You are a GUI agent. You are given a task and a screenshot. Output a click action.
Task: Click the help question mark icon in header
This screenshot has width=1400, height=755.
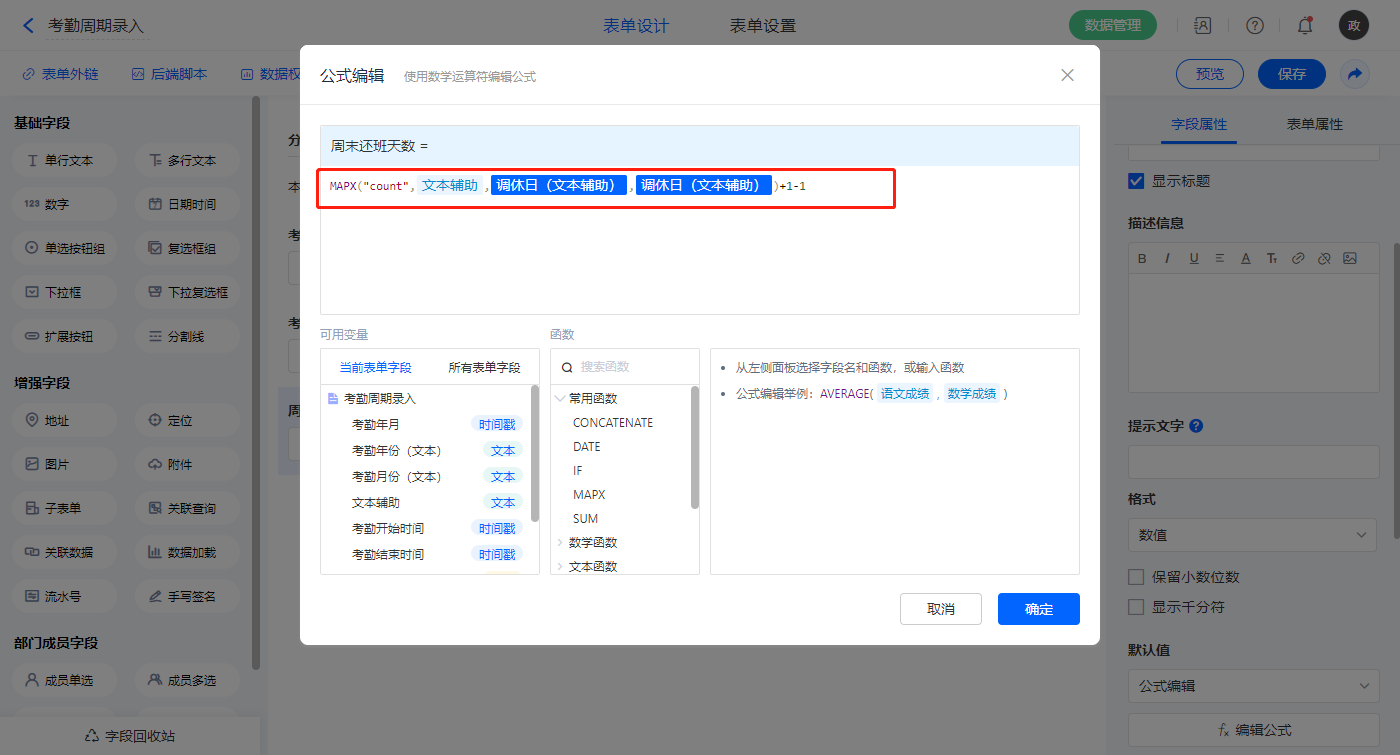[1254, 26]
